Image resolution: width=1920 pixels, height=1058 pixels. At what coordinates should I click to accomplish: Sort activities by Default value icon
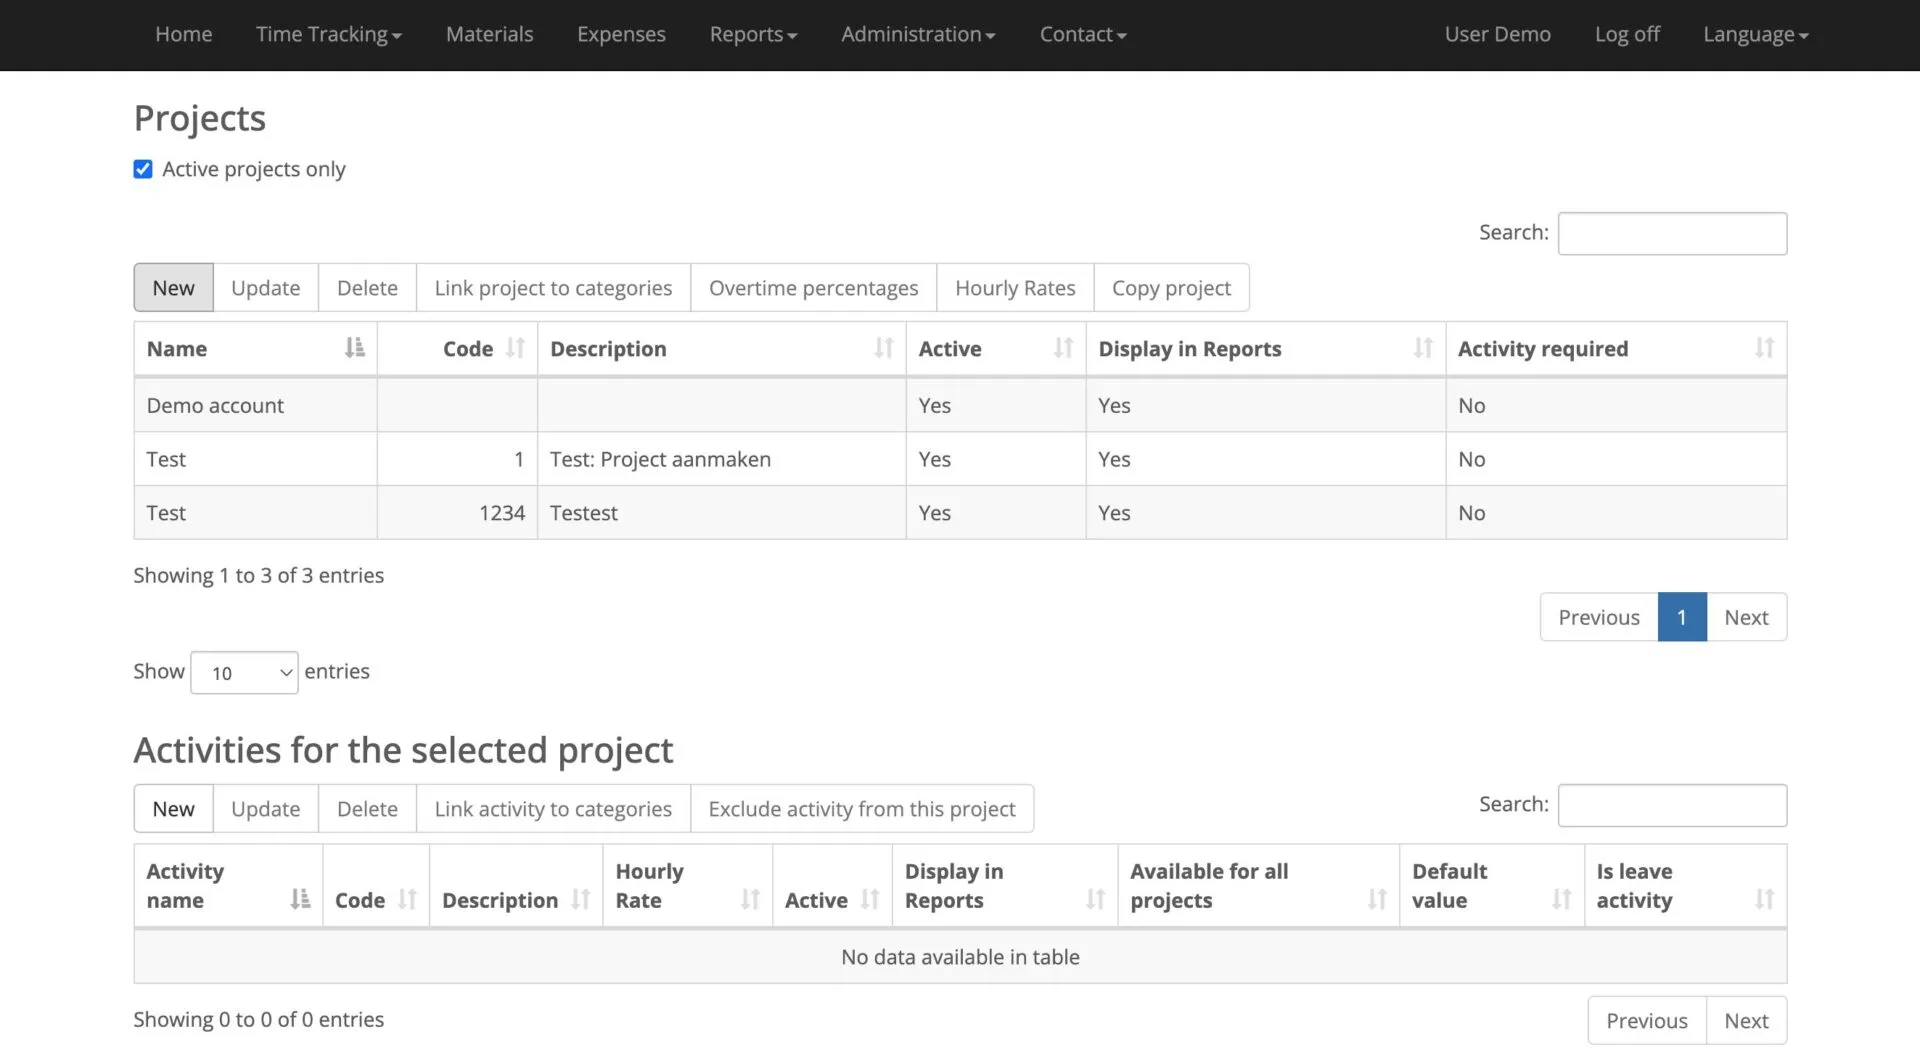[1561, 899]
